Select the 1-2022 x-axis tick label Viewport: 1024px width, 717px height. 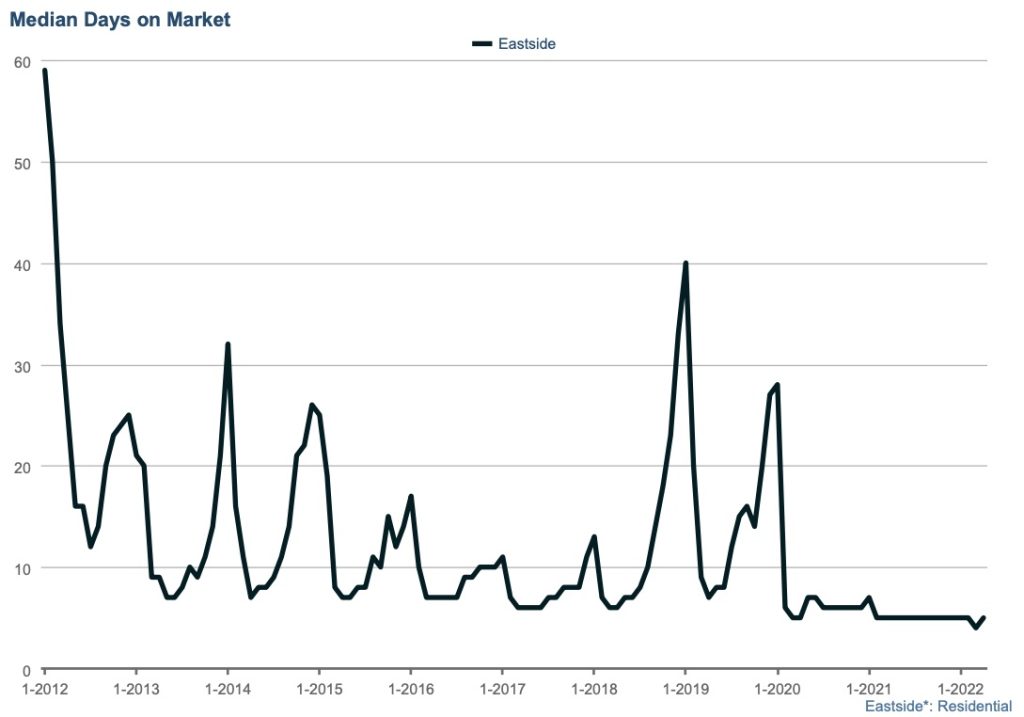point(960,688)
